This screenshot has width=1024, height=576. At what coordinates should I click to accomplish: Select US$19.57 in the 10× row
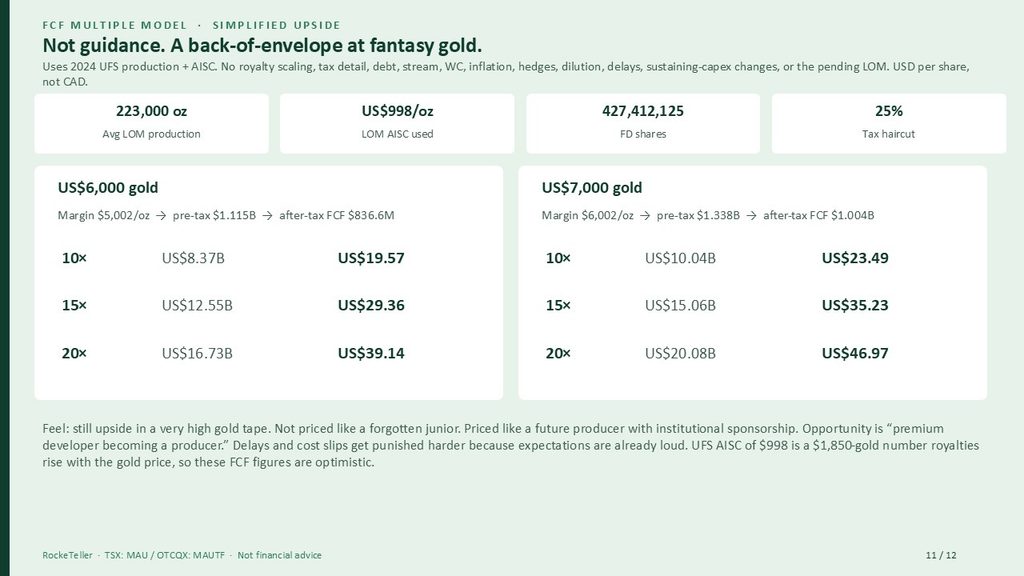[371, 258]
